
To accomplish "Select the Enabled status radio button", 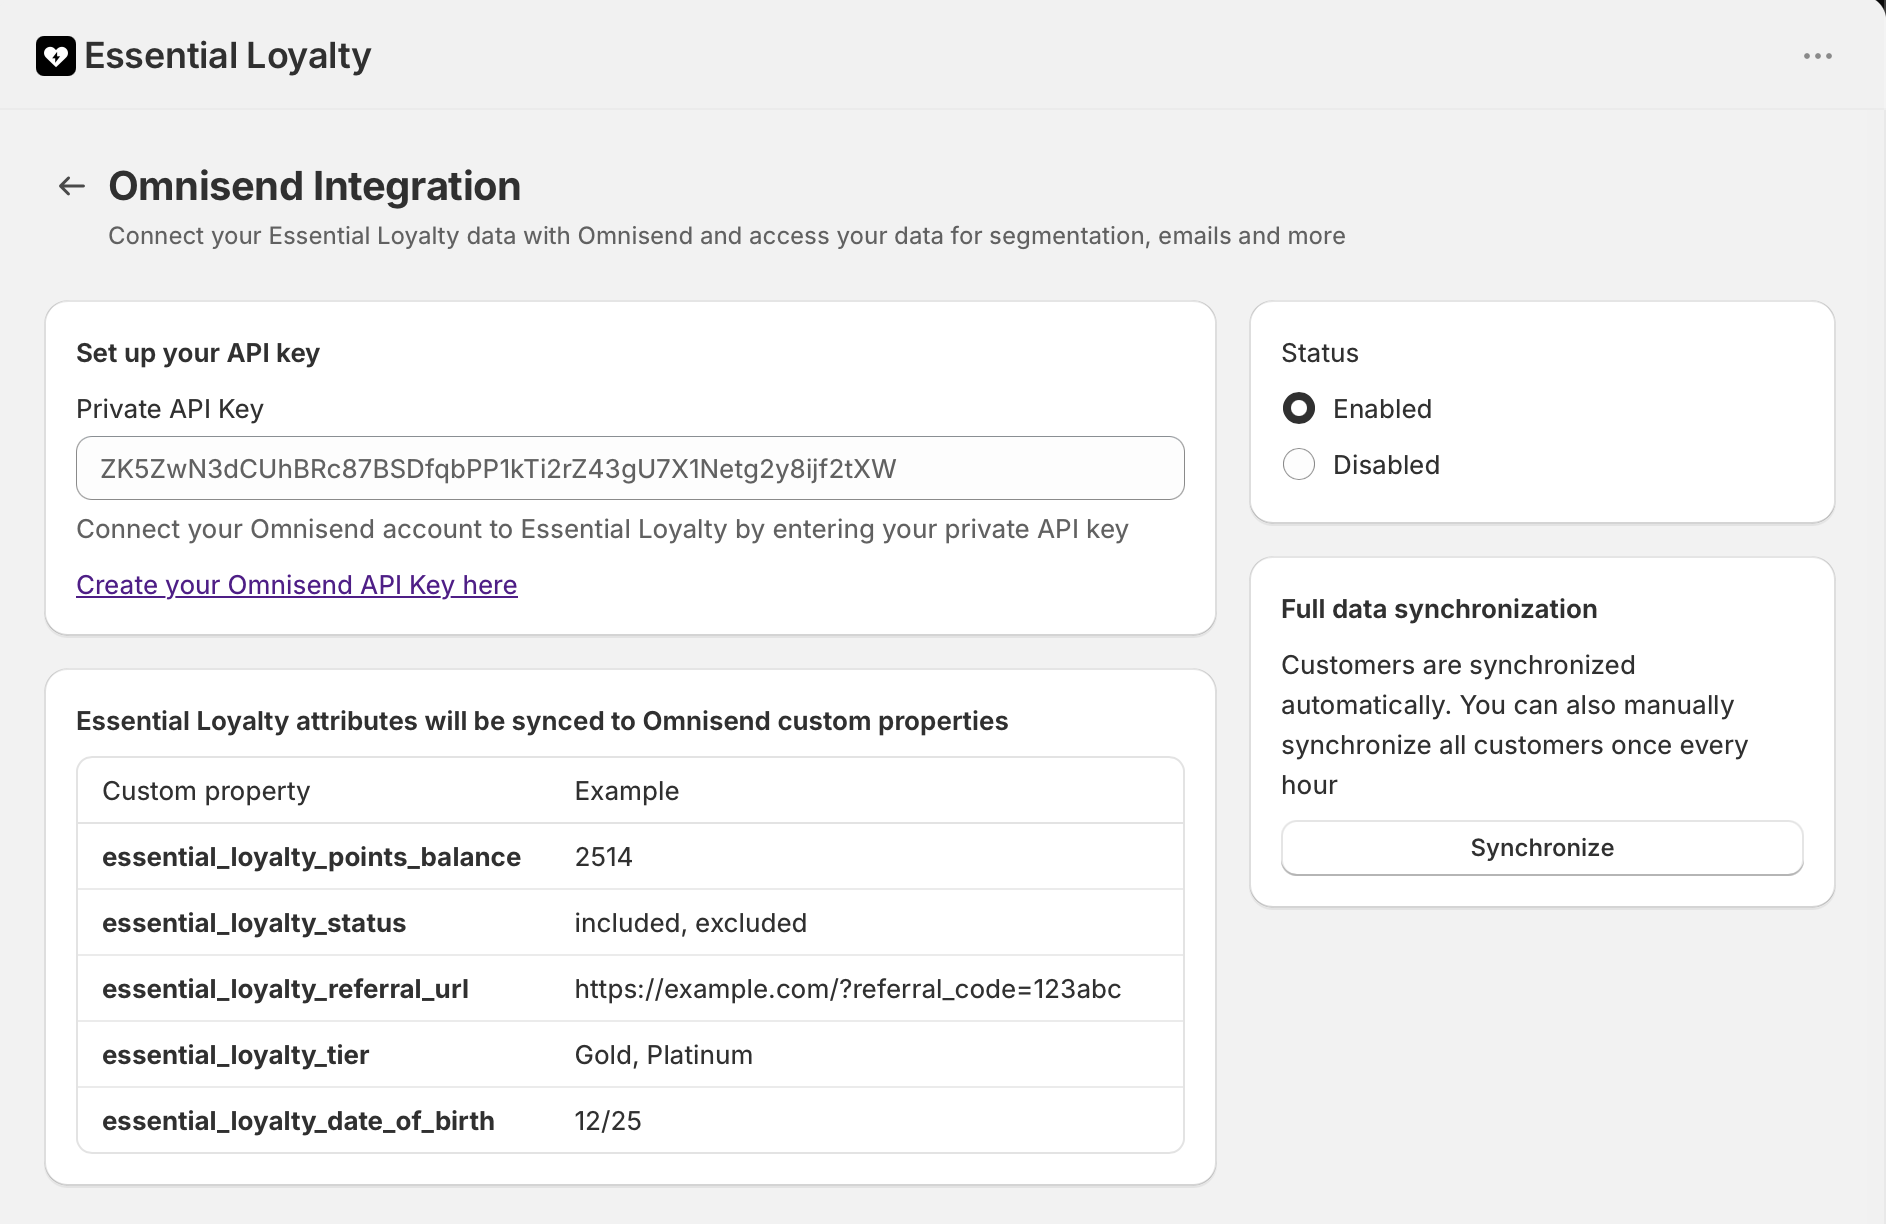I will (x=1299, y=408).
